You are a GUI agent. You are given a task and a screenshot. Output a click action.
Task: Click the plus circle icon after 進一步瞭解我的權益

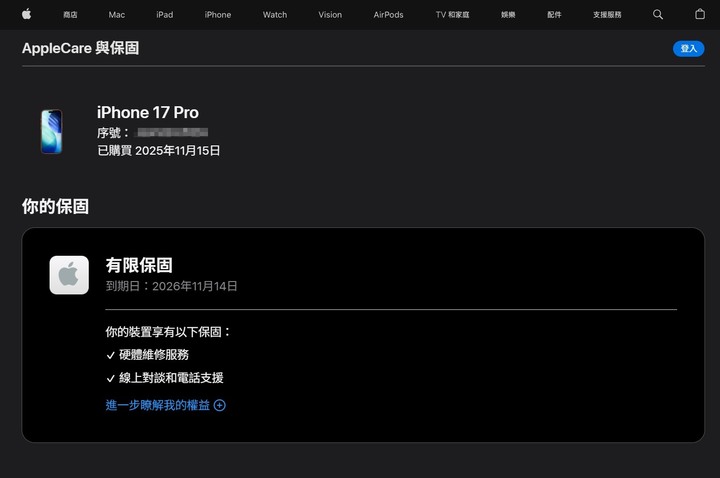pyautogui.click(x=220, y=405)
